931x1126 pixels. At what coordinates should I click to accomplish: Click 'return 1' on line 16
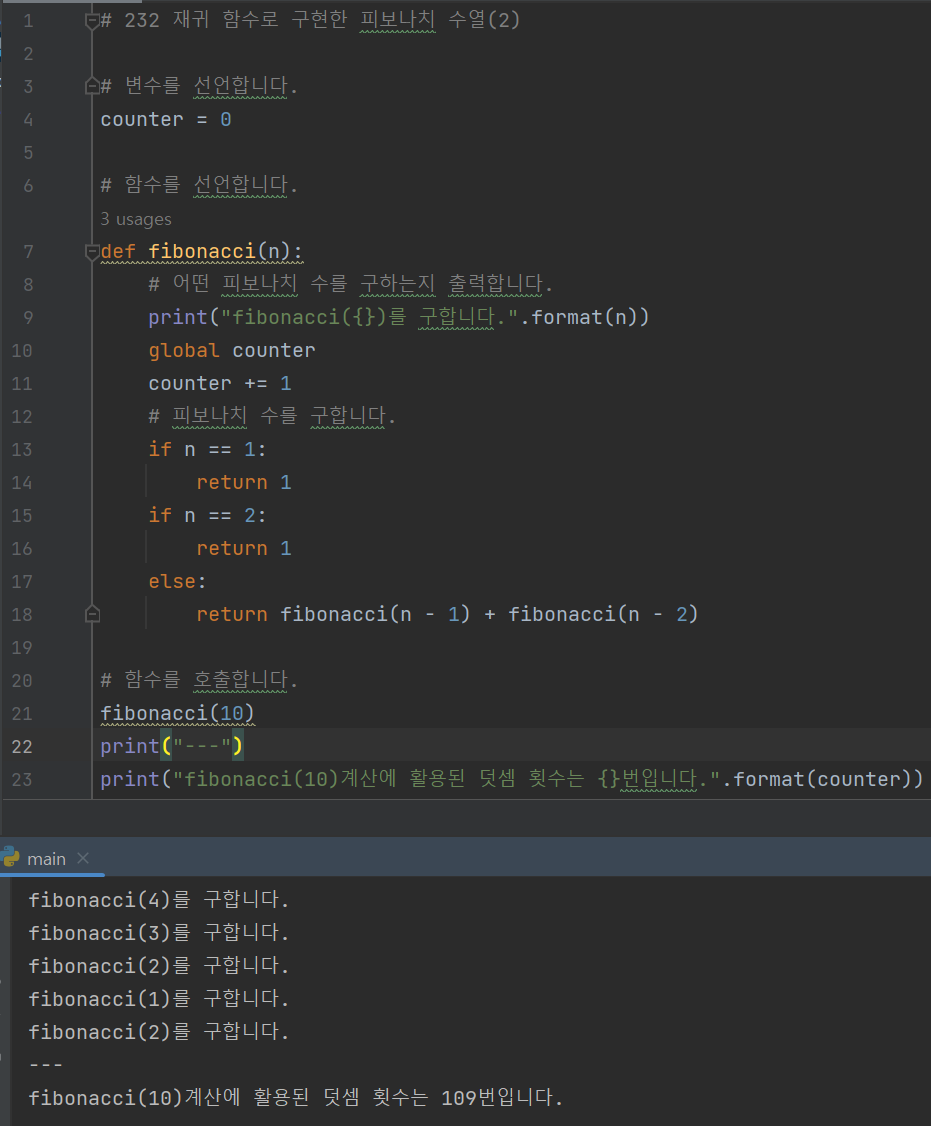click(244, 549)
